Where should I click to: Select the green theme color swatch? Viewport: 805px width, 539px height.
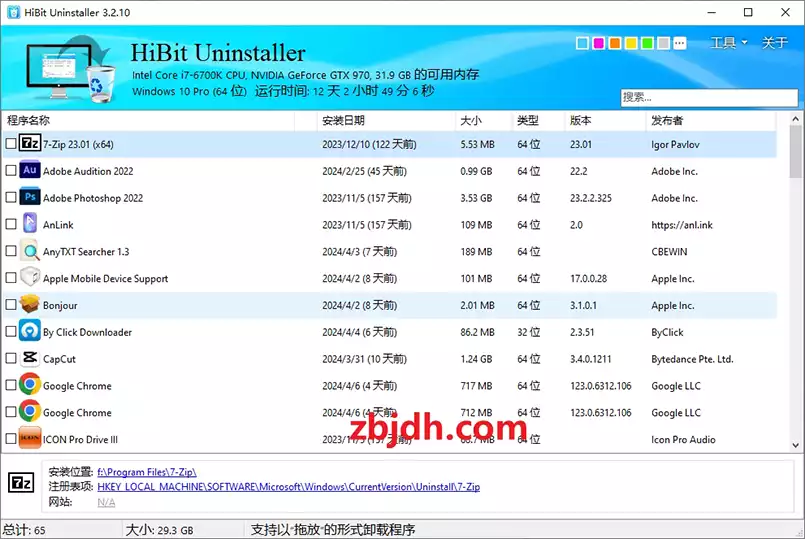(x=647, y=43)
